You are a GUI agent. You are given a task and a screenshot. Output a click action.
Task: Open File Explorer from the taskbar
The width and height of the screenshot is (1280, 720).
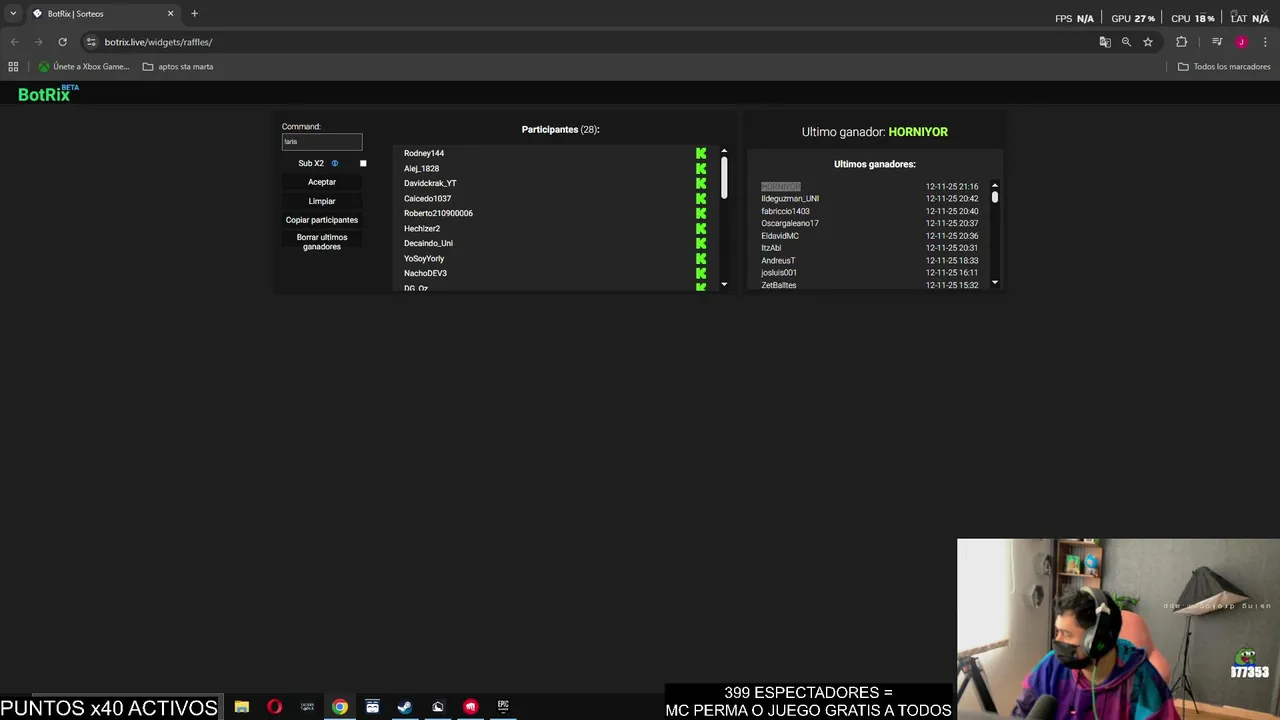(242, 707)
